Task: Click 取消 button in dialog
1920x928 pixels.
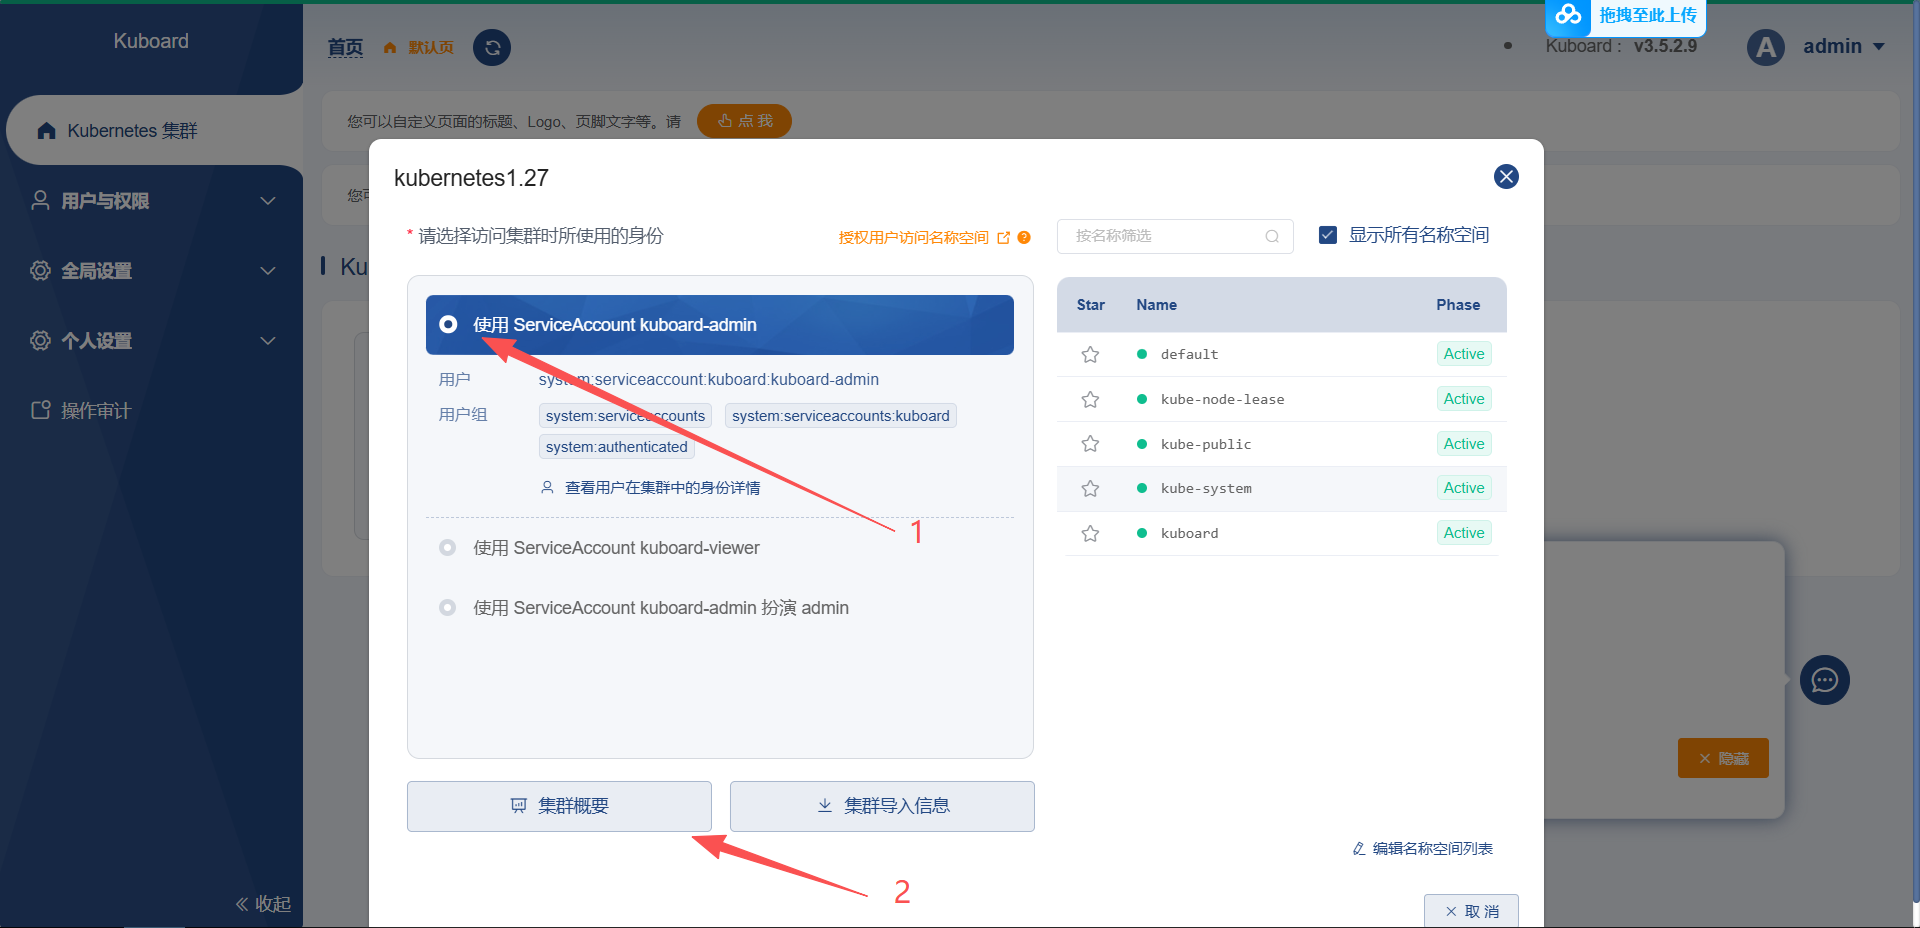Action: [1471, 911]
